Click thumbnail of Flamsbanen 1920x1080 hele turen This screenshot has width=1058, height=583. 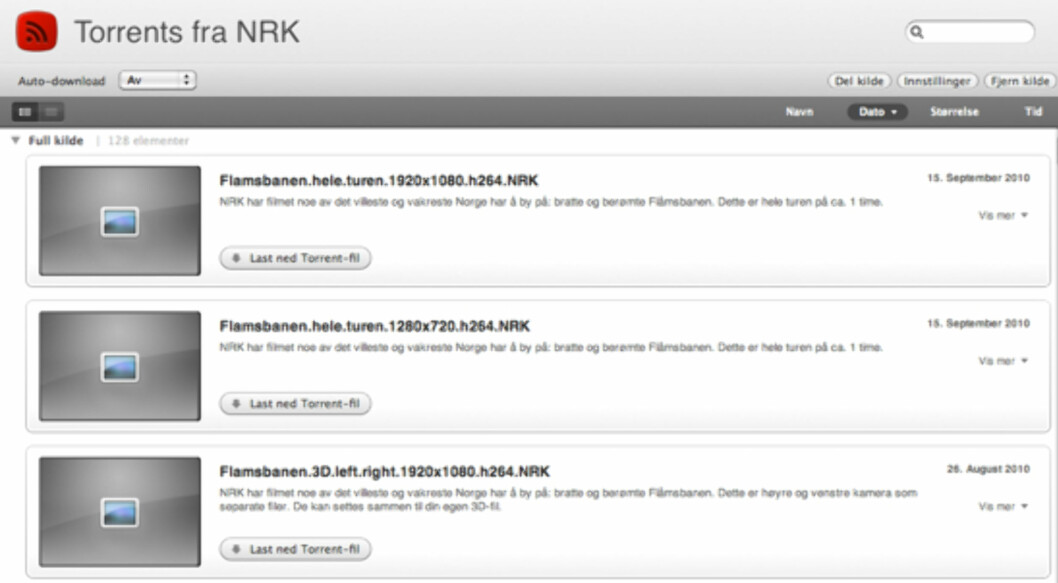click(119, 221)
